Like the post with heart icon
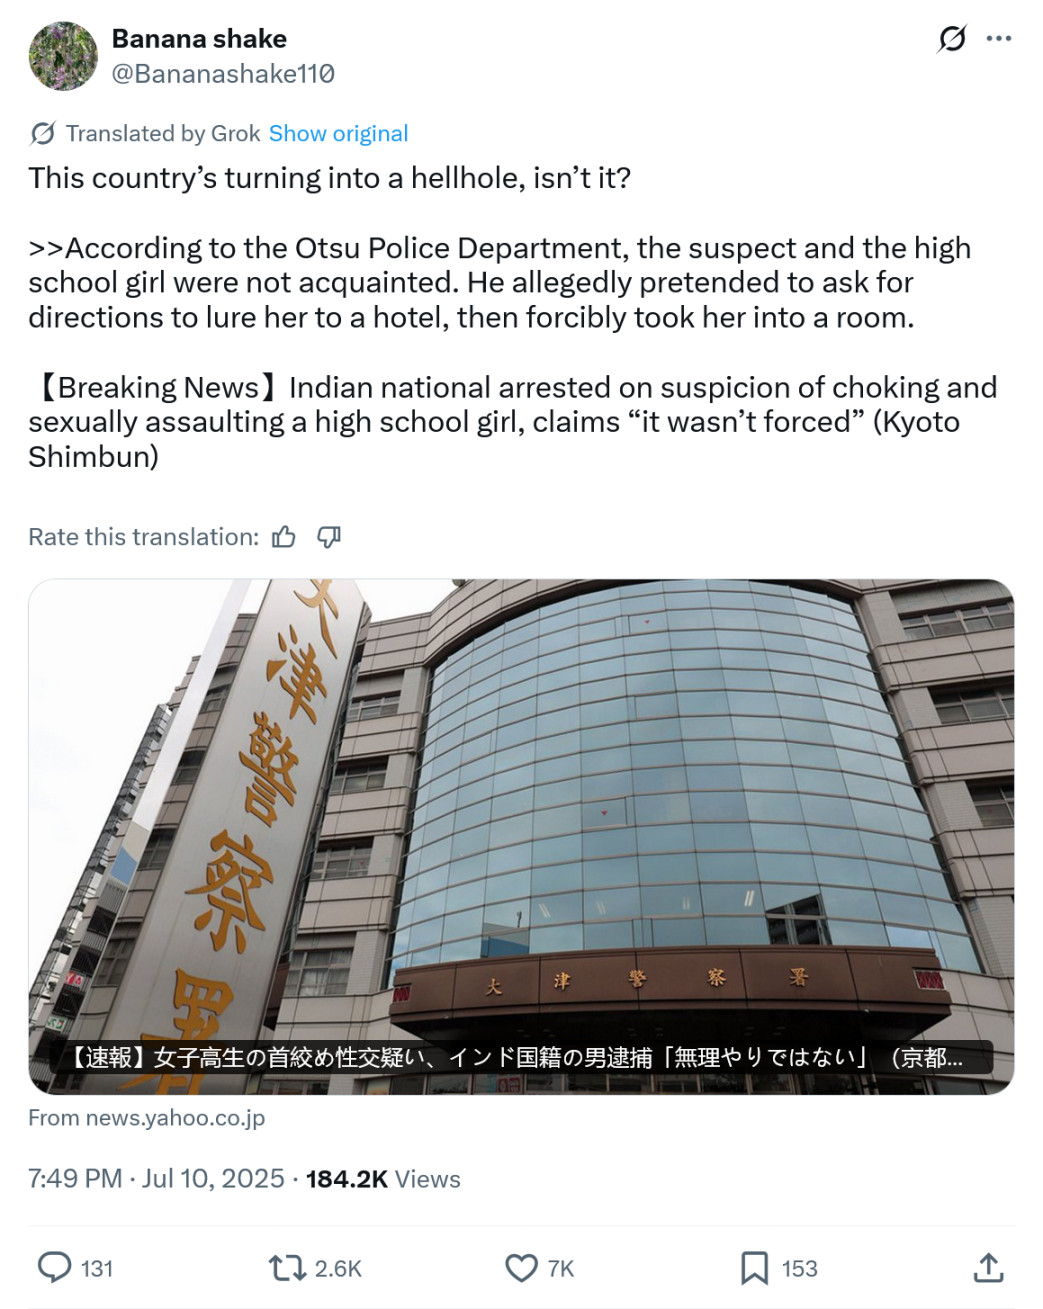The height and width of the screenshot is (1309, 1043). (x=521, y=1268)
